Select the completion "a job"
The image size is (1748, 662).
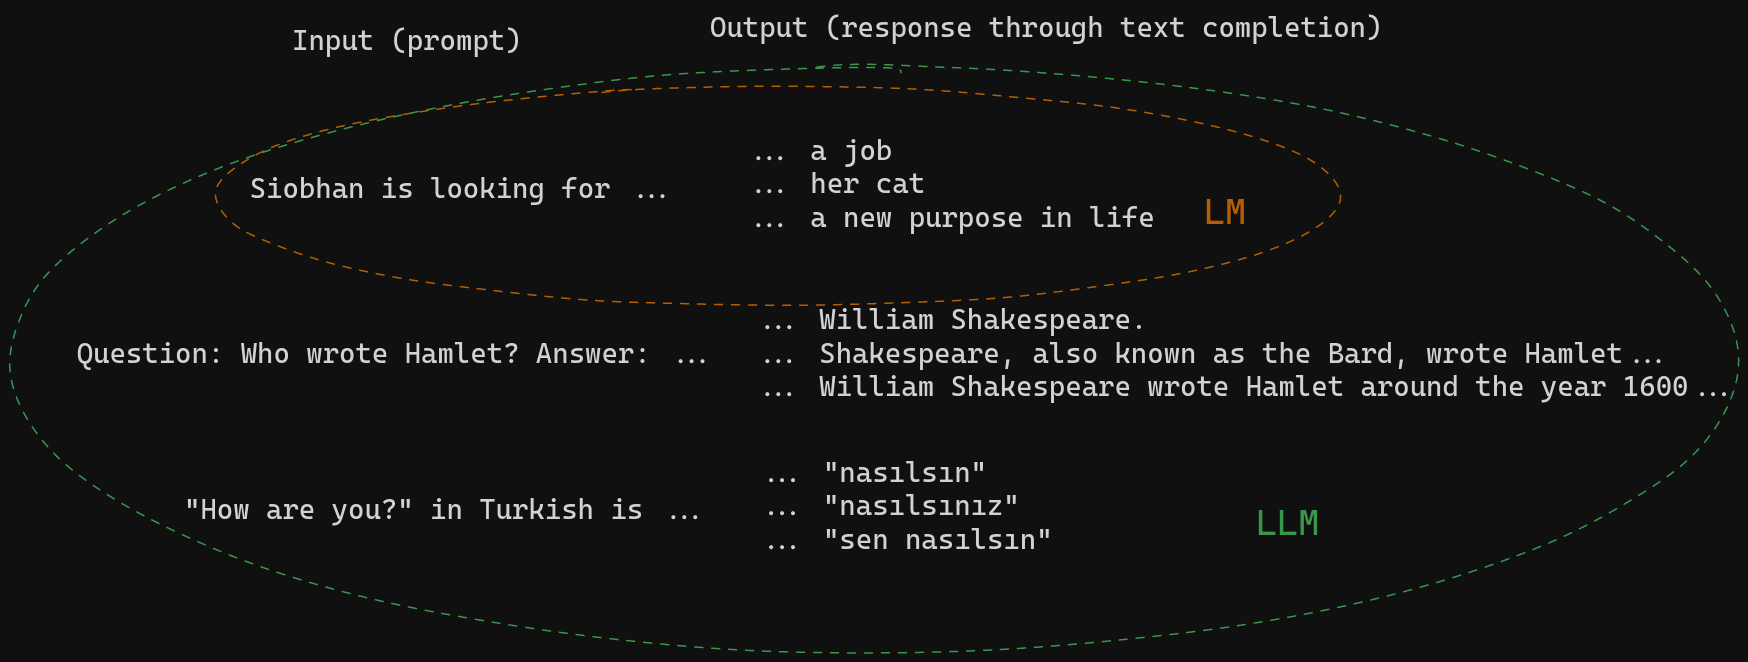850,151
